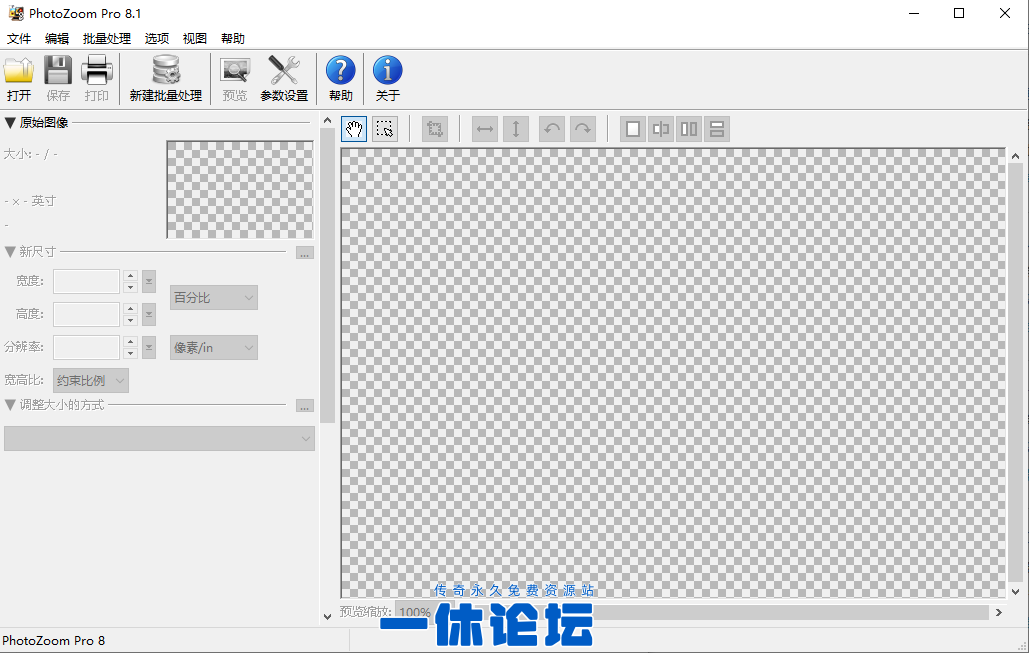Click the 分辨率 input field
Image resolution: width=1029 pixels, height=653 pixels.
click(x=87, y=347)
